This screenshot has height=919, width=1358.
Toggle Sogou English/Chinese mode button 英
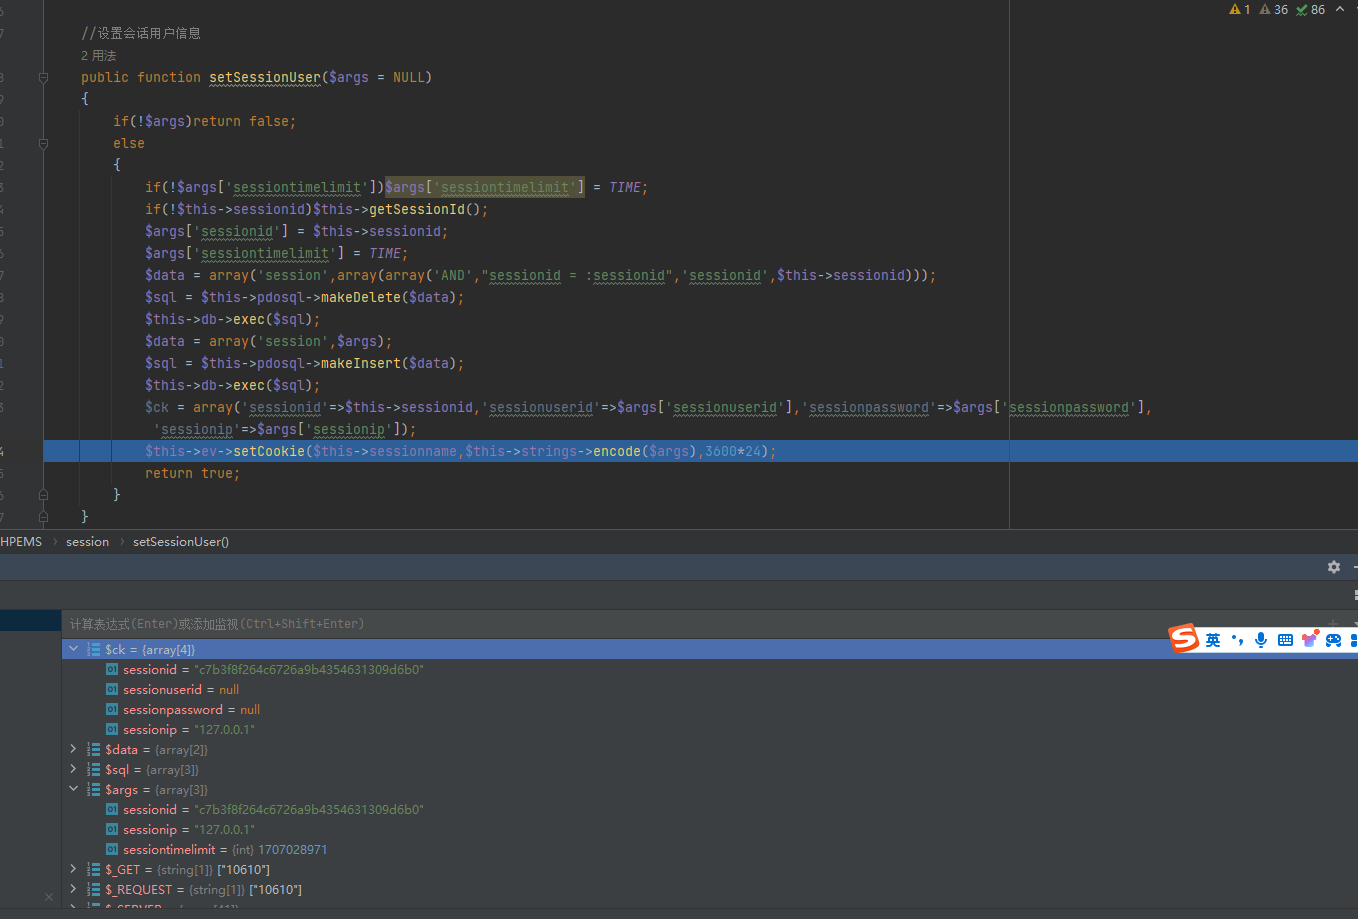1213,640
